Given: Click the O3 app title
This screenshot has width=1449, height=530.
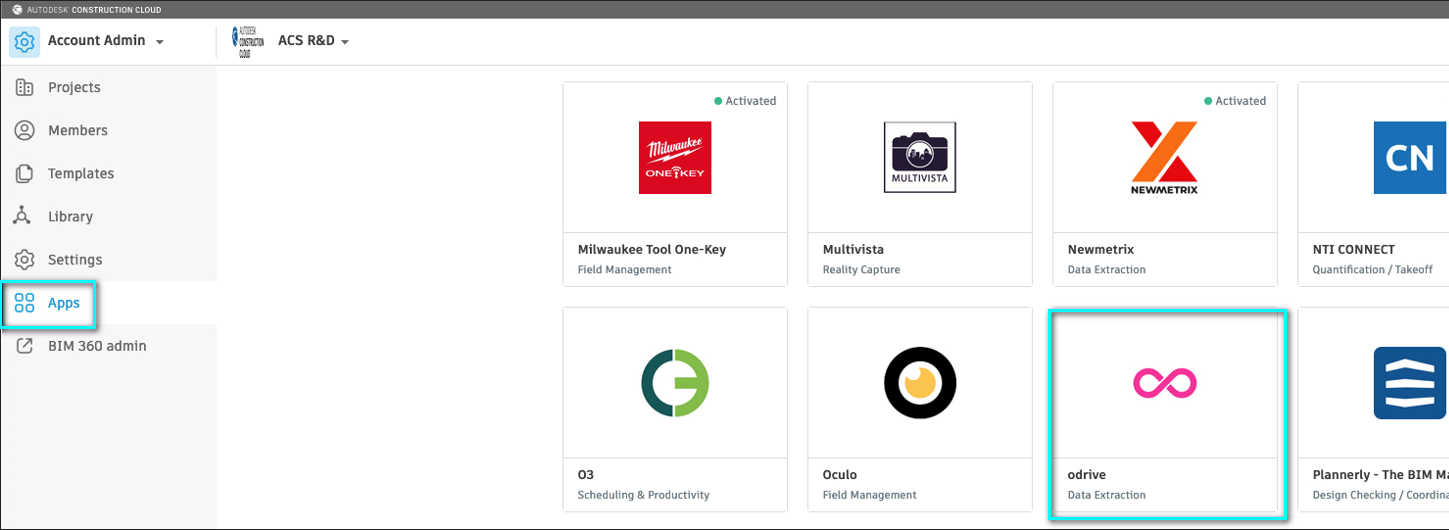Looking at the screenshot, I should (586, 475).
